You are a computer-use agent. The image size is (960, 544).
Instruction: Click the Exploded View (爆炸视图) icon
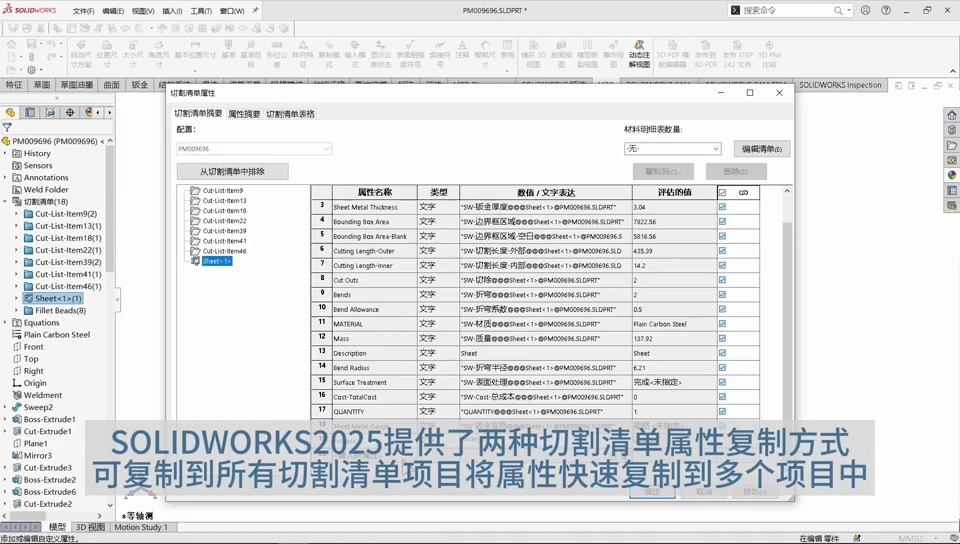point(613,54)
